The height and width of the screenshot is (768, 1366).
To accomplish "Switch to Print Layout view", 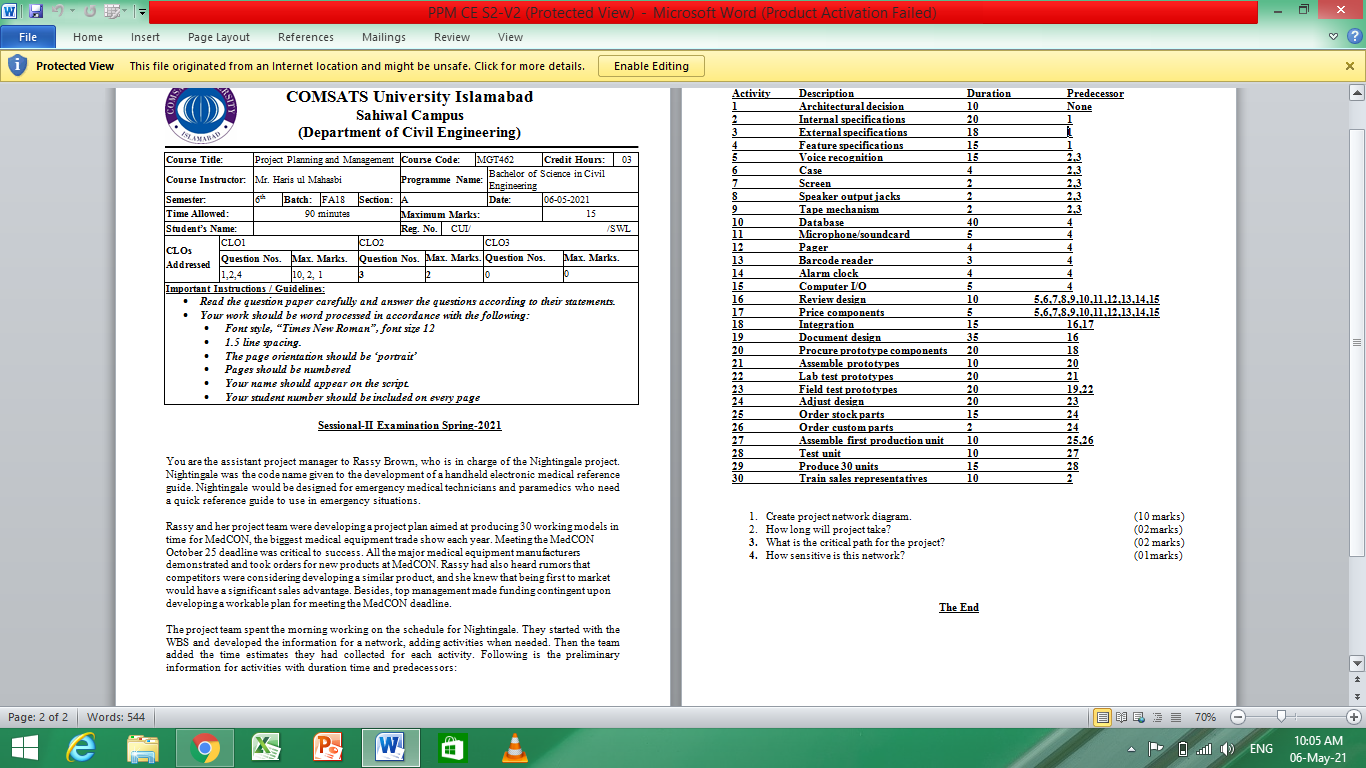I will 1104,717.
